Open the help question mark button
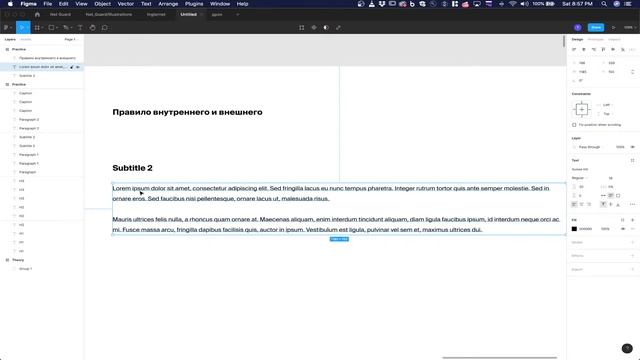This screenshot has width=640, height=360. [627, 348]
